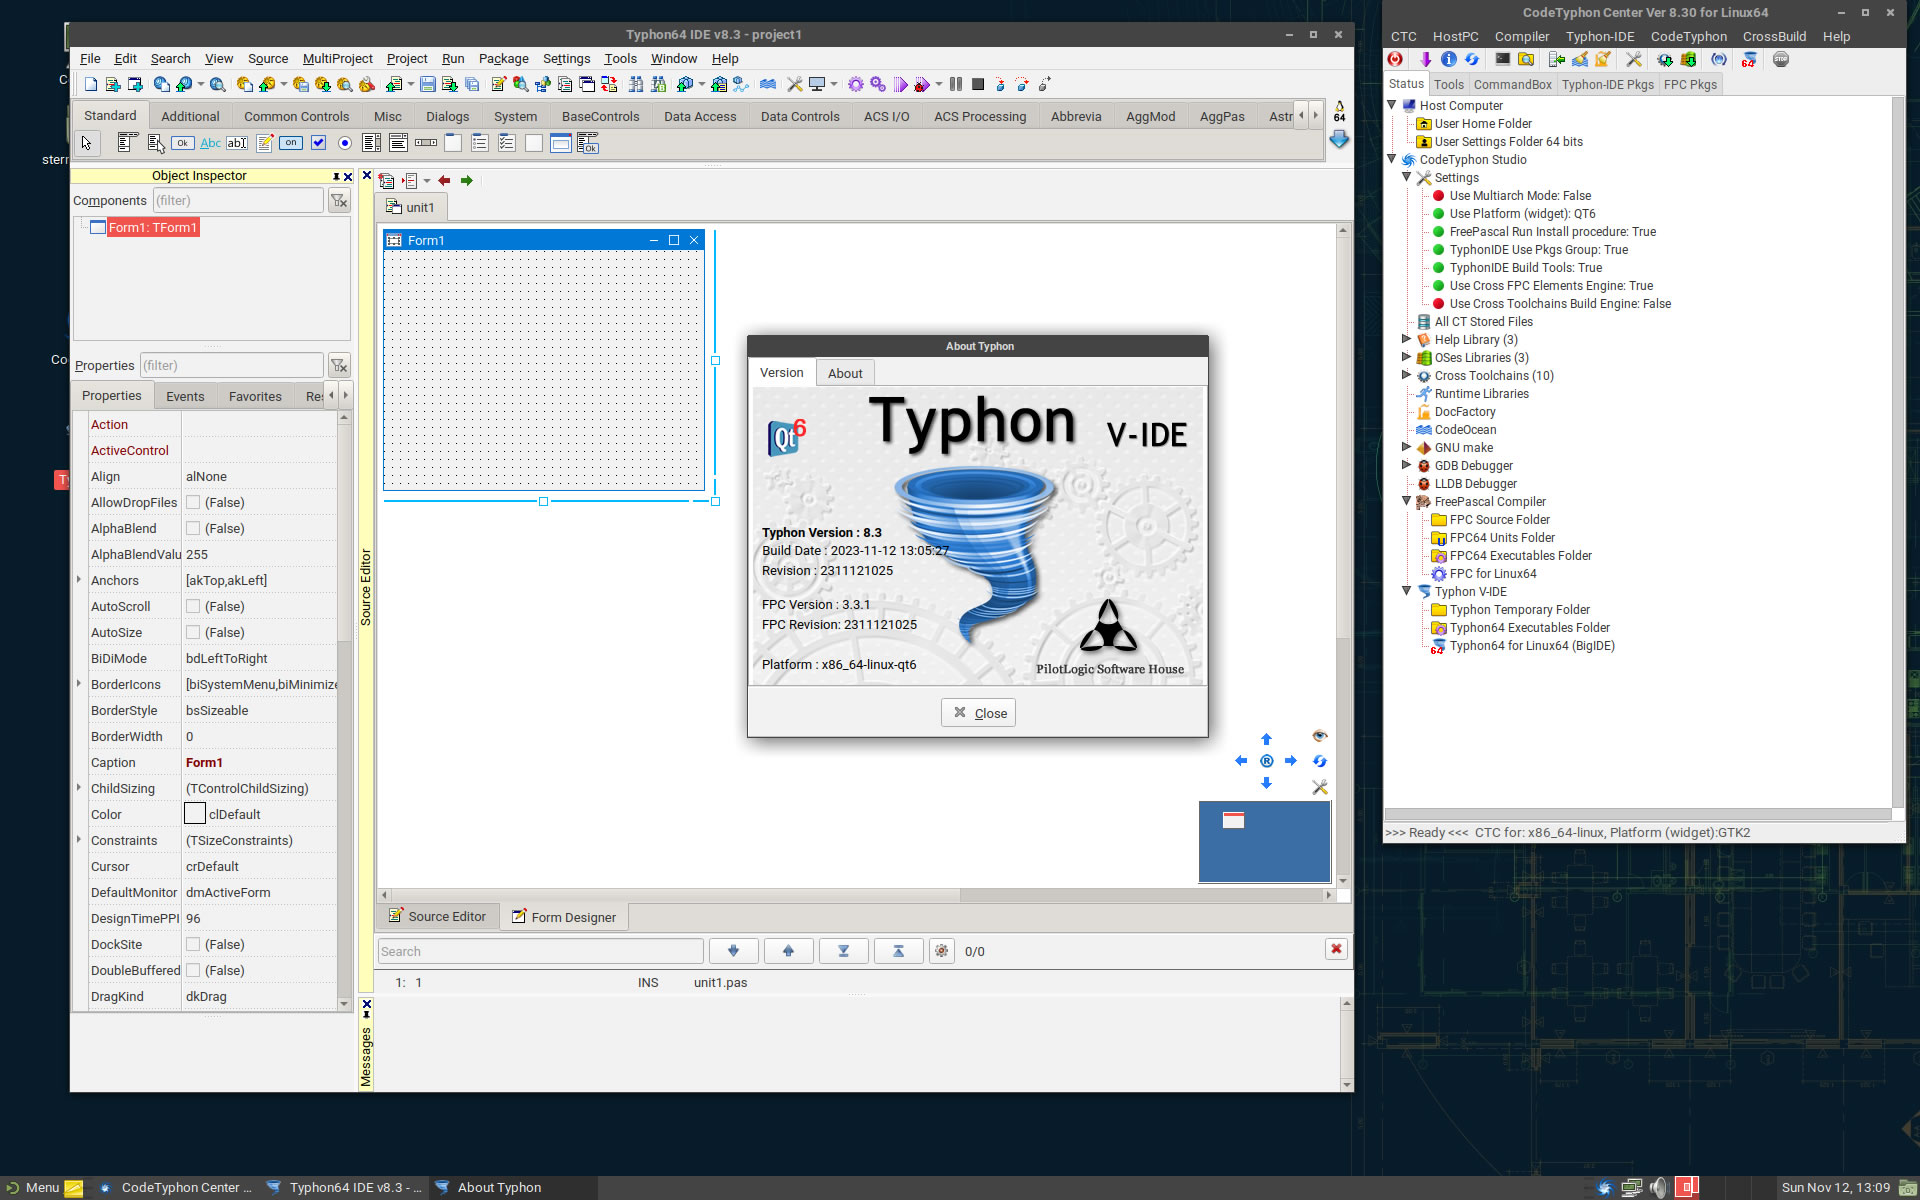Screen dimensions: 1920x1200
Task: Expand the BorderIcons property
Action: [x=79, y=684]
